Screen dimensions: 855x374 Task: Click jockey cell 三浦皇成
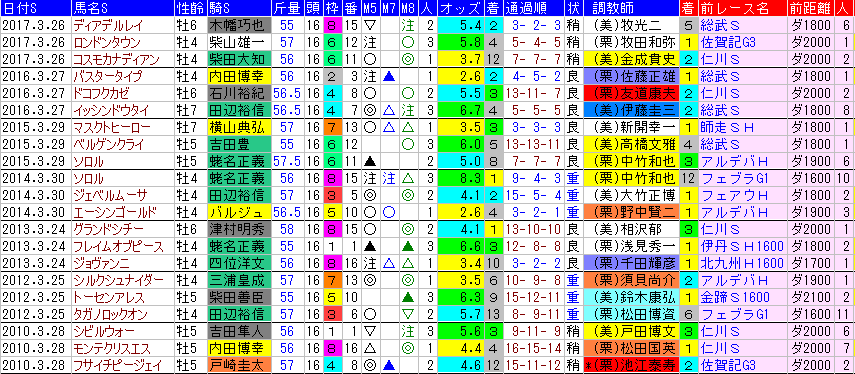239,281
